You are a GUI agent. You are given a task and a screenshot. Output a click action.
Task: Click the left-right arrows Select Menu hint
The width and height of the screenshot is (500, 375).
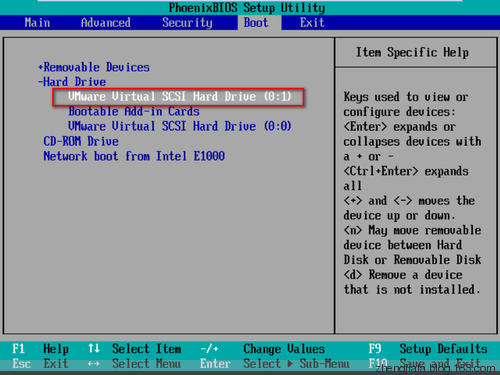click(135, 364)
